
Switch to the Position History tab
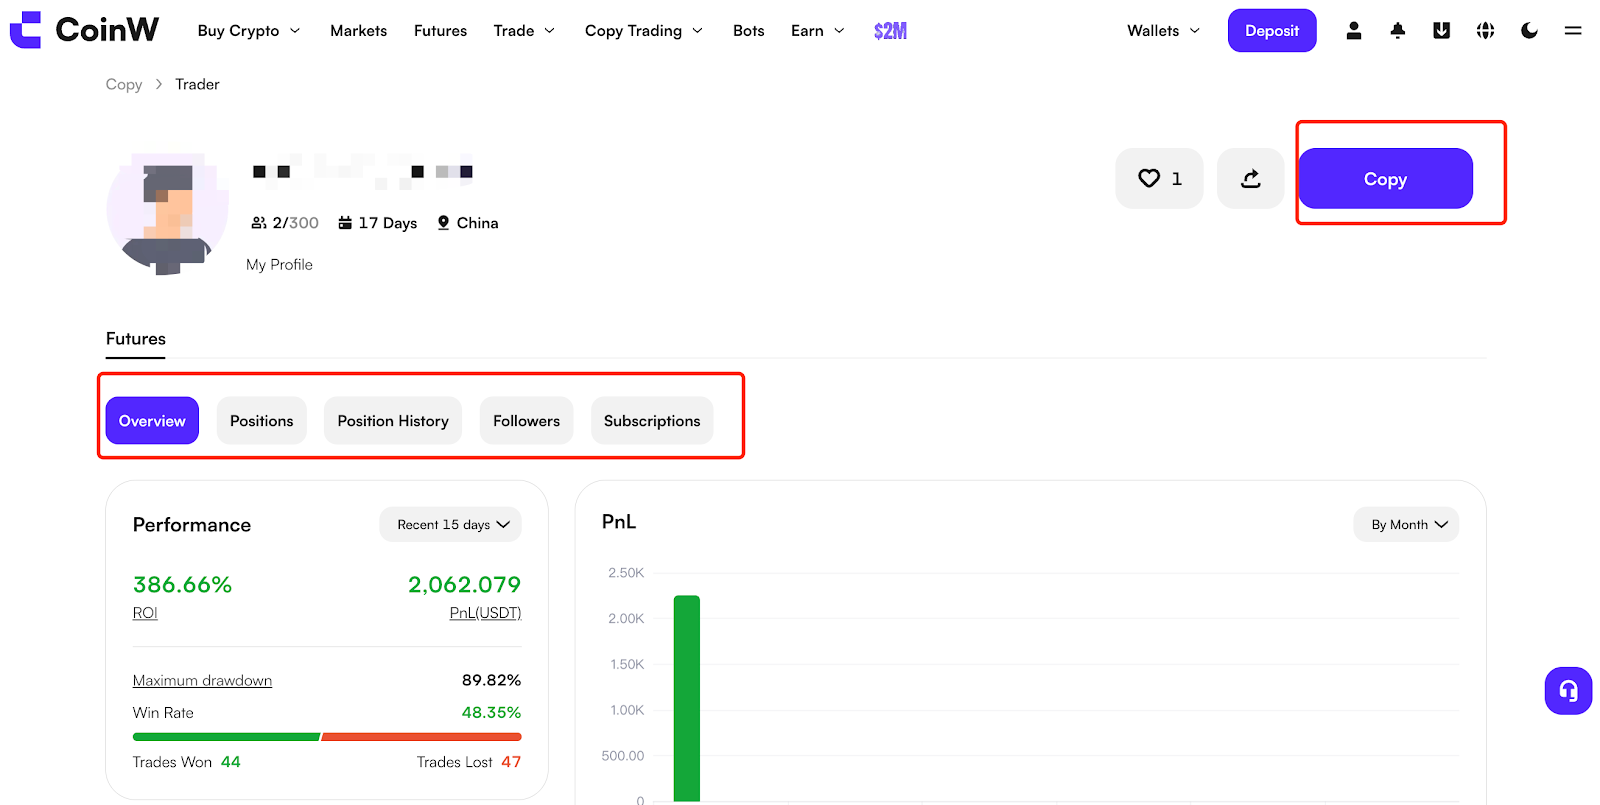coord(393,421)
